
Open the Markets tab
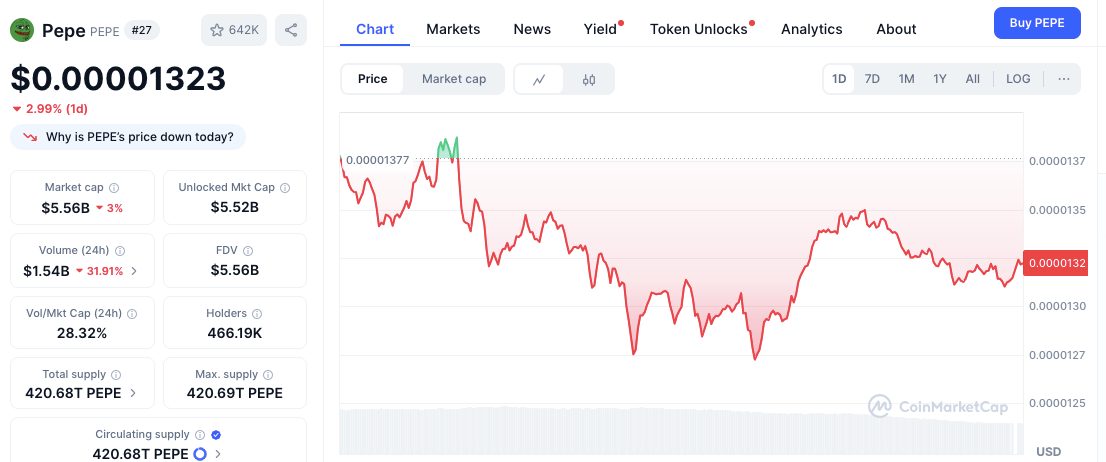tap(453, 29)
